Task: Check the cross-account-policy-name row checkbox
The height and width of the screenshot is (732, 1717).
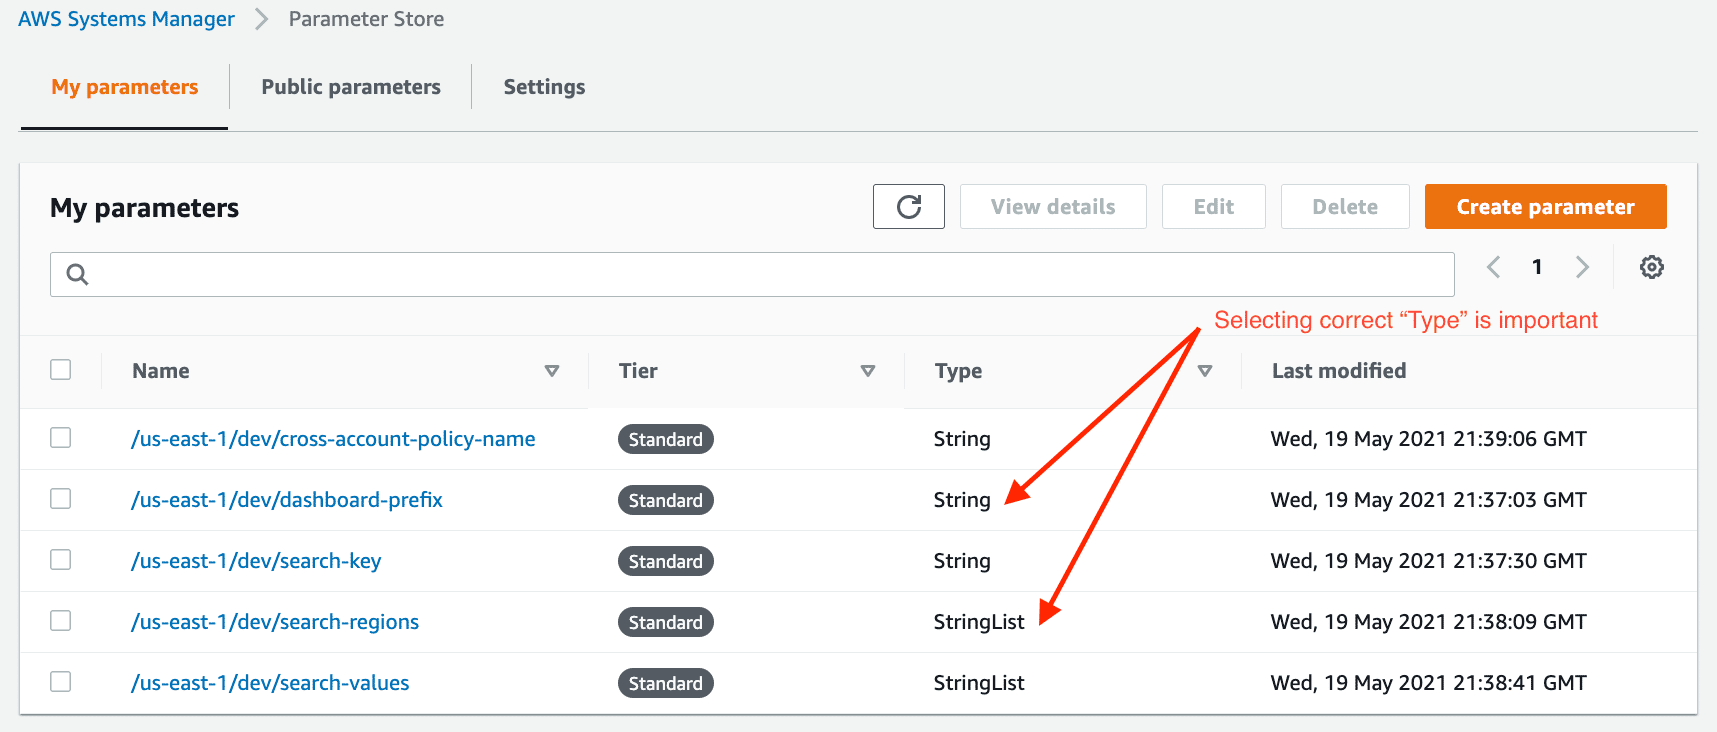Action: (x=61, y=438)
